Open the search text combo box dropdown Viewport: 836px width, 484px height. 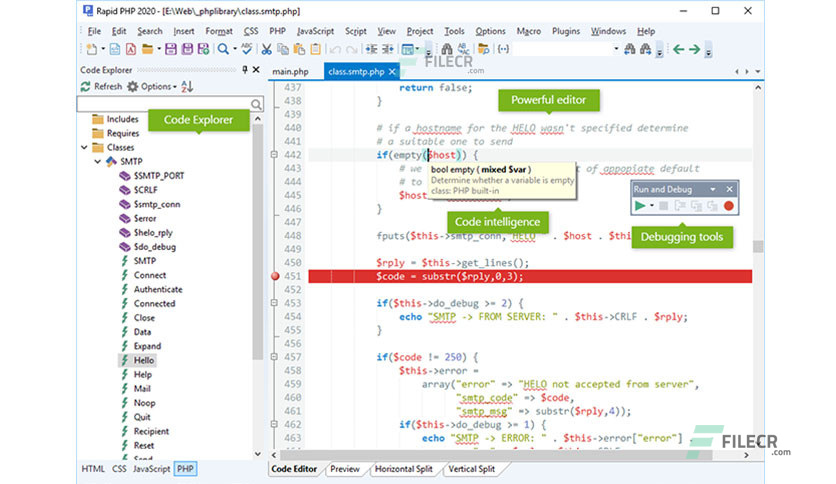pos(616,49)
